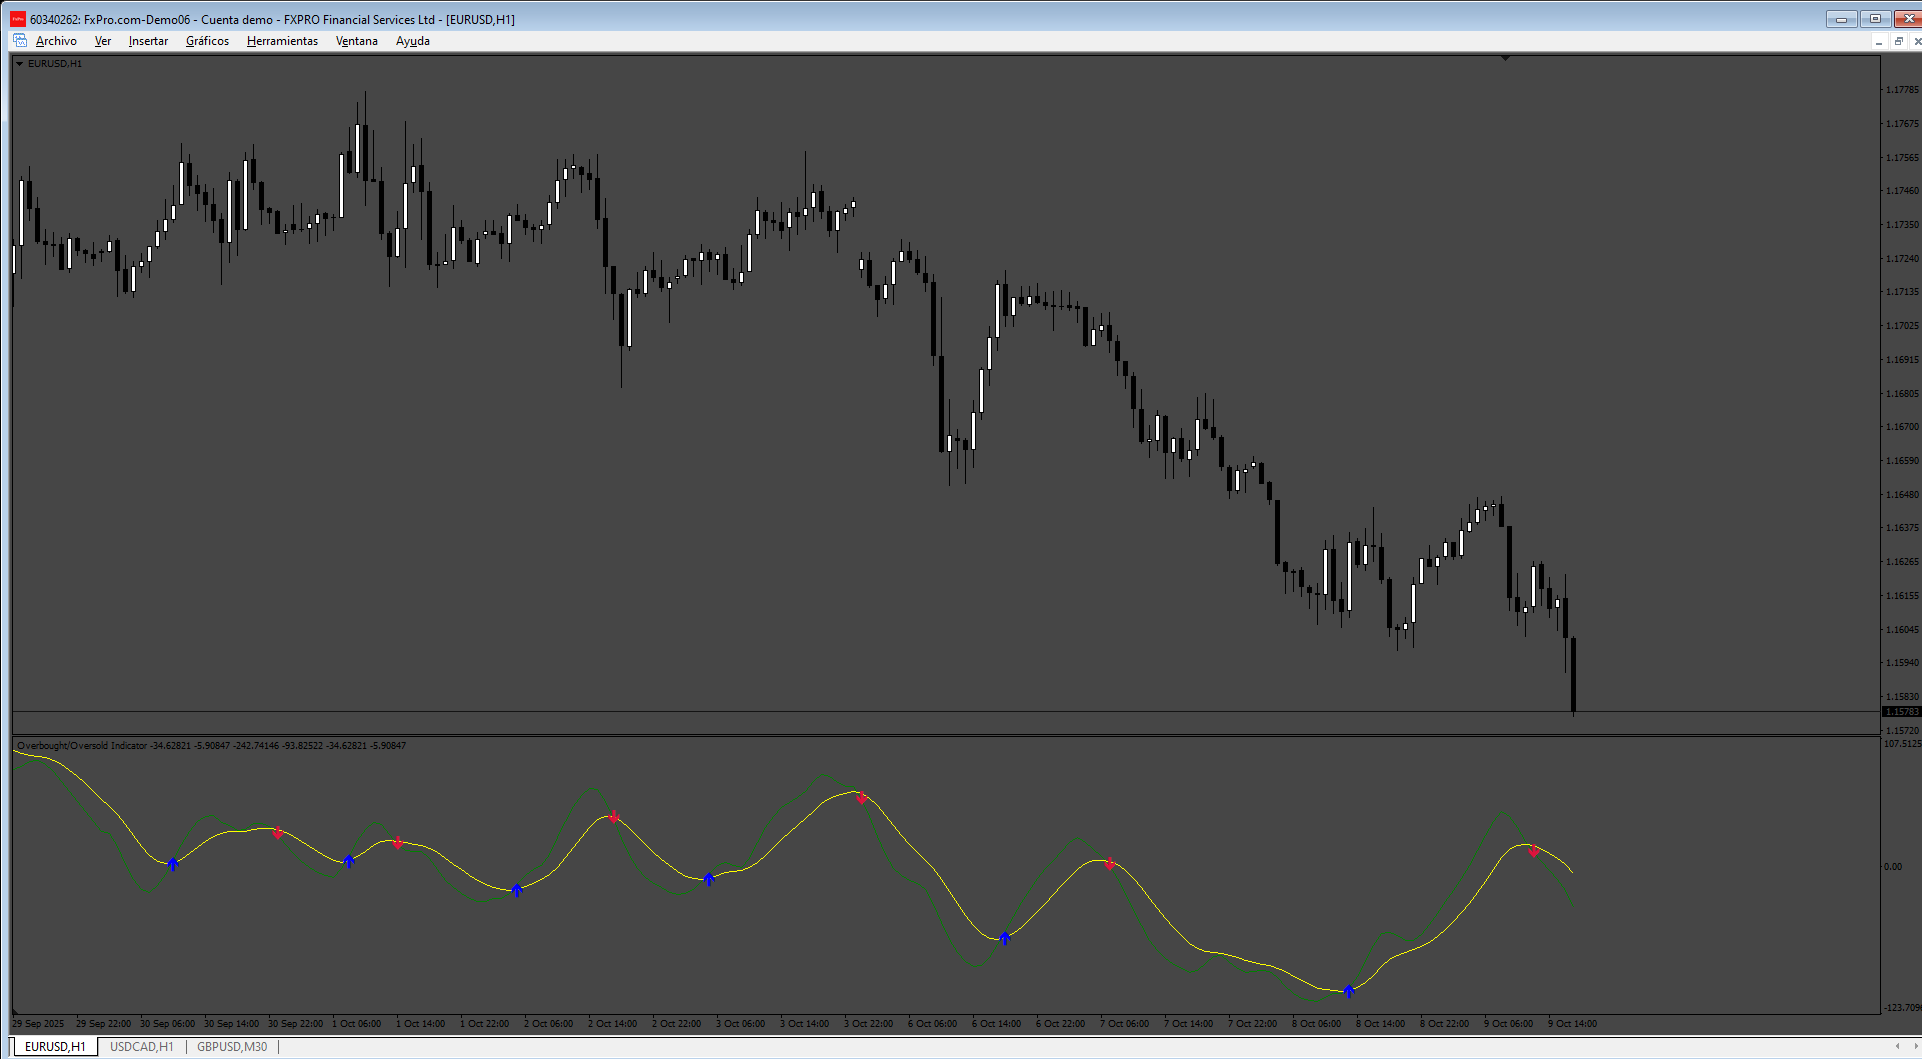This screenshot has height=1059, width=1922.
Task: Click the last blue up arrow on indicator
Action: pos(1348,991)
